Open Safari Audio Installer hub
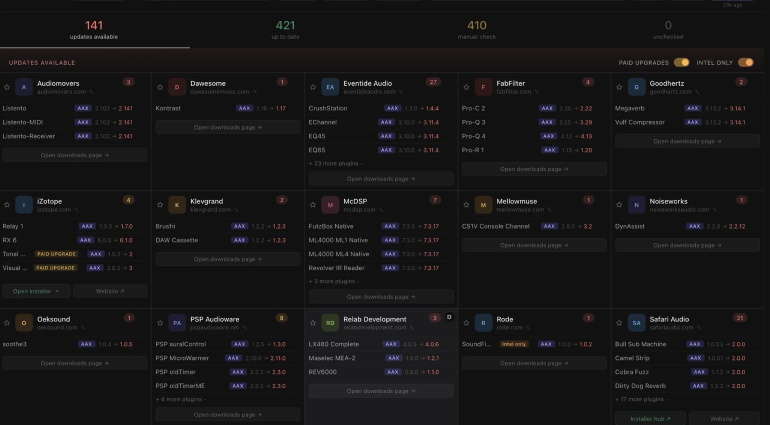 pos(650,419)
